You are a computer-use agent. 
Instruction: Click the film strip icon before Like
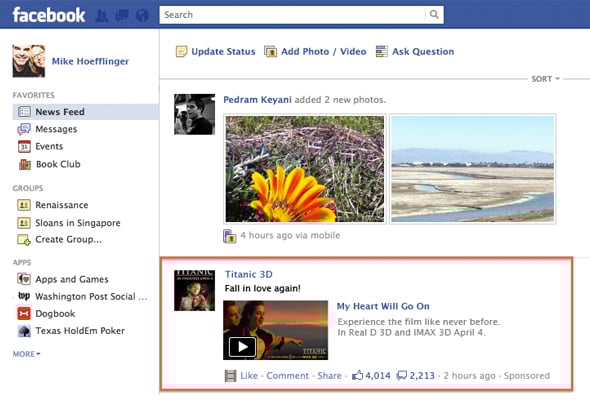click(230, 376)
